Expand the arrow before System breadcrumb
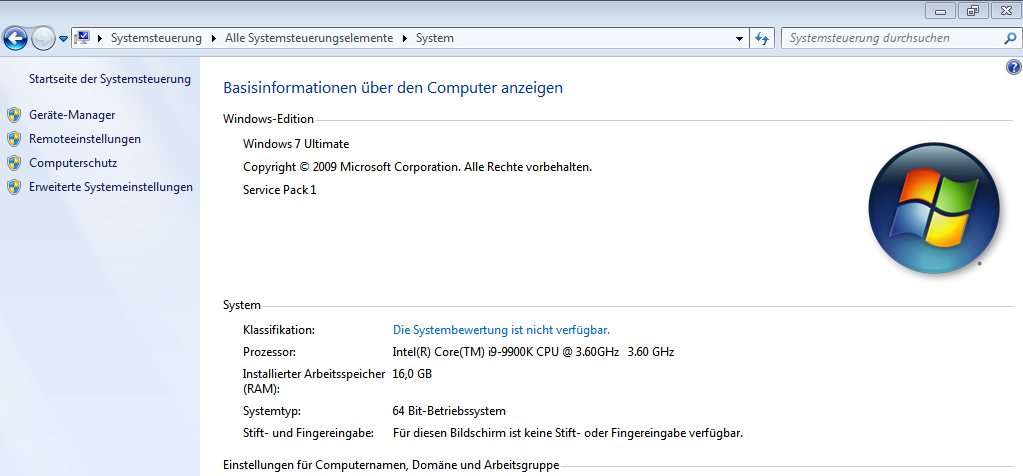 point(405,38)
